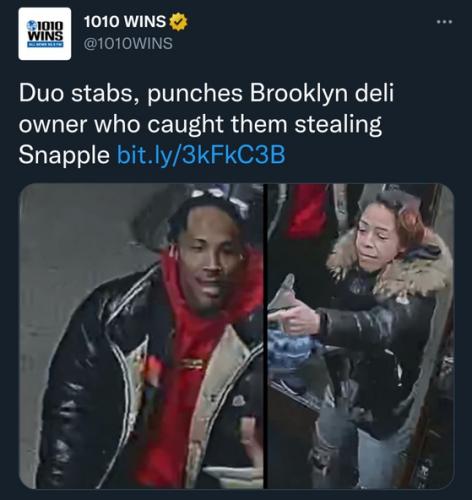
Task: Click the 1010 WINS display name
Action: [125, 22]
